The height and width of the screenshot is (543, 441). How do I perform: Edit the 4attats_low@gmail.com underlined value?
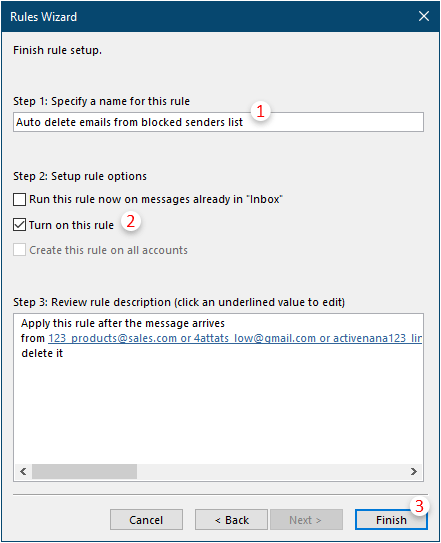pyautogui.click(x=255, y=338)
